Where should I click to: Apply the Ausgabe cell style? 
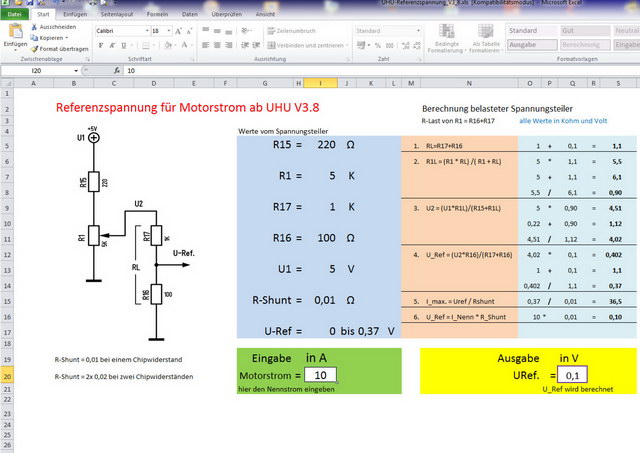pyautogui.click(x=529, y=44)
